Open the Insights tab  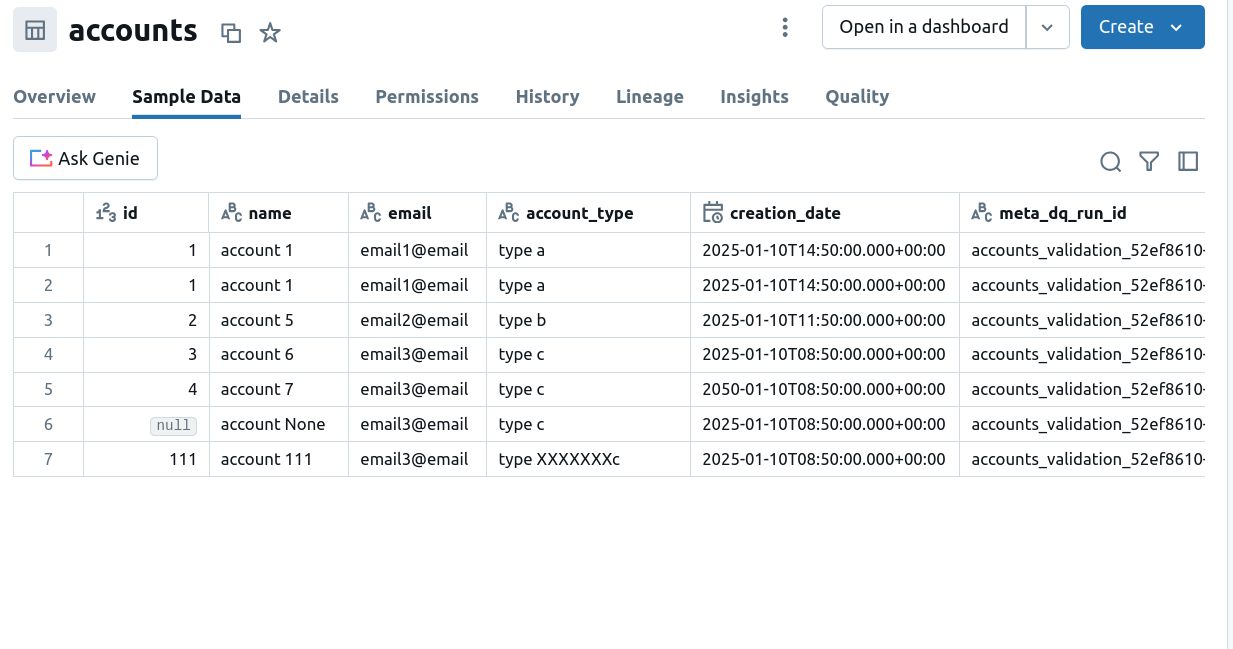click(x=755, y=97)
